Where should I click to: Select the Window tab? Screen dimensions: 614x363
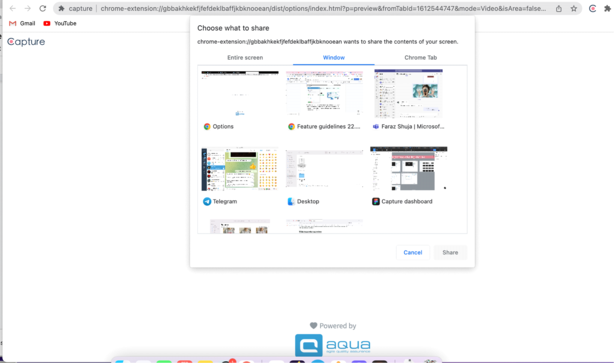click(334, 58)
